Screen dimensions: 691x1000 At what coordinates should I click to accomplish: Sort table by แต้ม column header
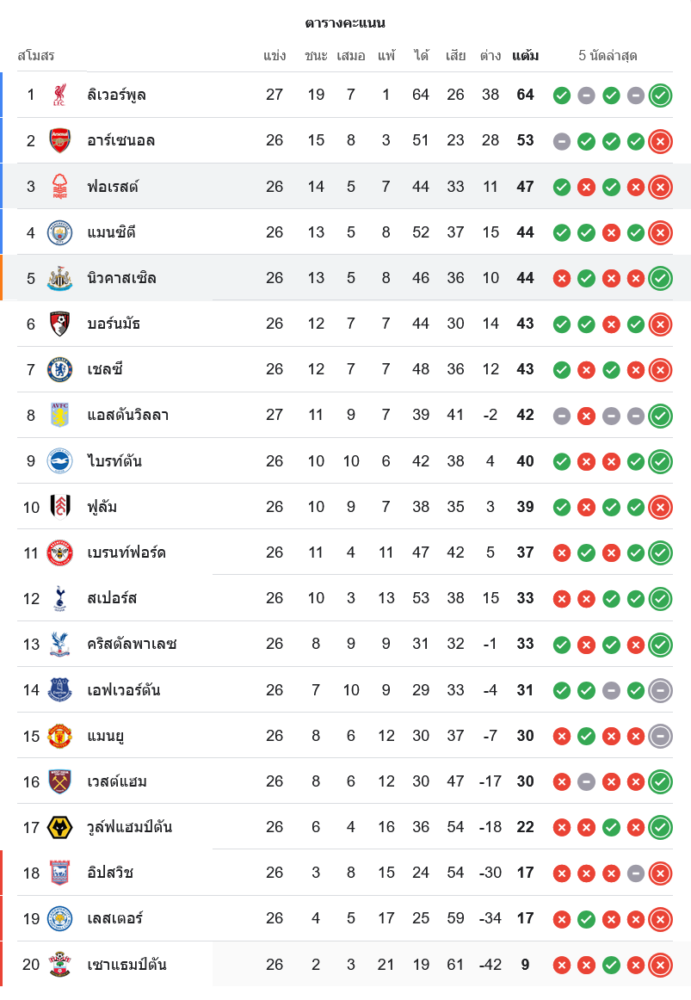(x=525, y=56)
